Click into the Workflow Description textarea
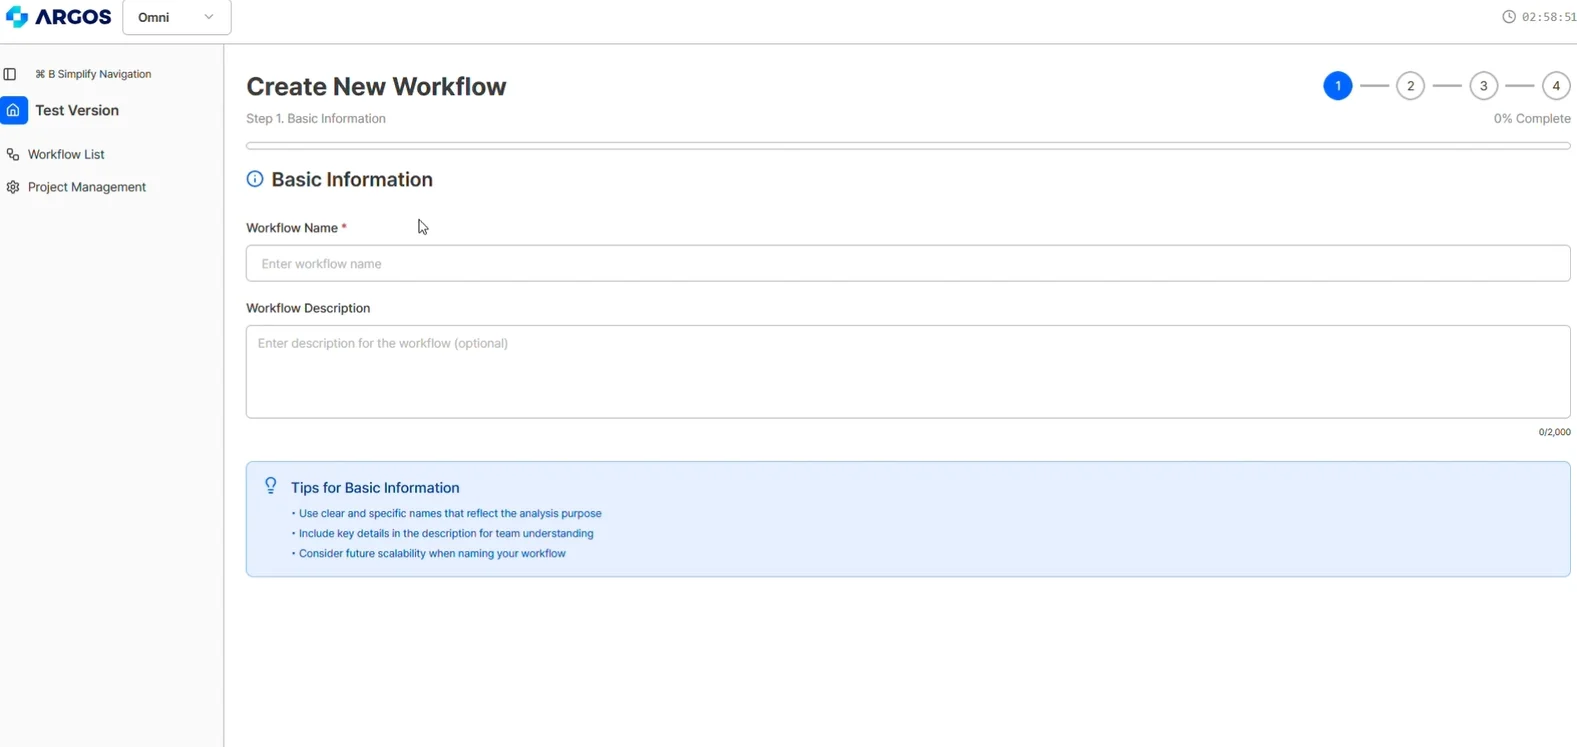1577x747 pixels. [907, 372]
